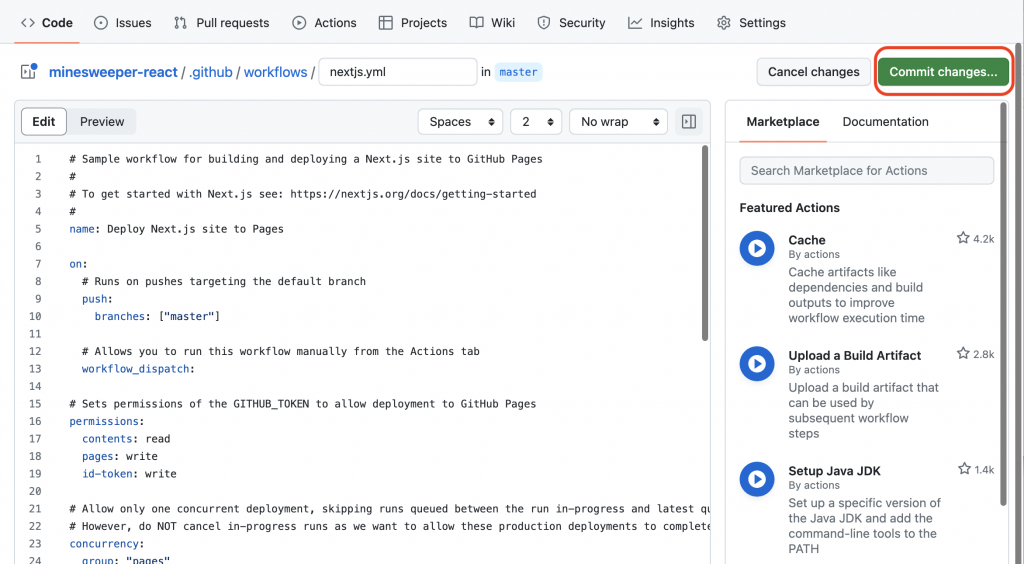Image resolution: width=1024 pixels, height=564 pixels.
Task: Click the Code brackets icon
Action: [27, 23]
